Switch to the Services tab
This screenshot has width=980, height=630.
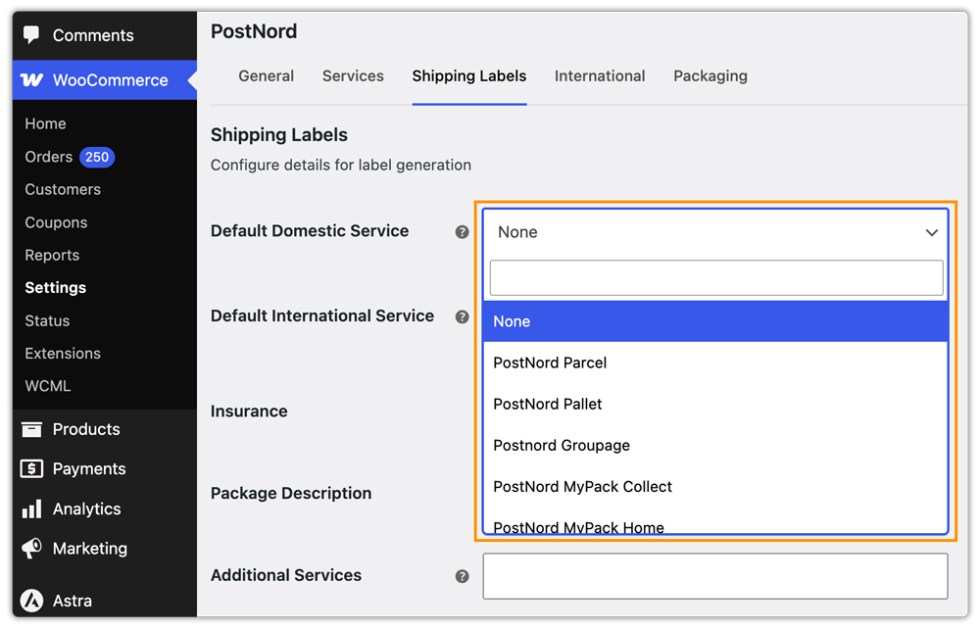(x=353, y=76)
